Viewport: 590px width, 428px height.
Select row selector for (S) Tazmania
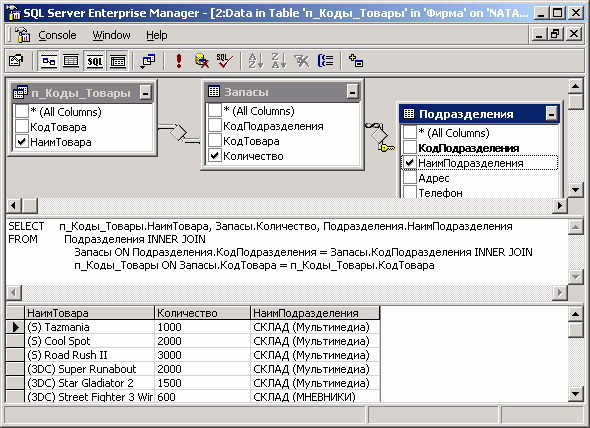tap(15, 327)
